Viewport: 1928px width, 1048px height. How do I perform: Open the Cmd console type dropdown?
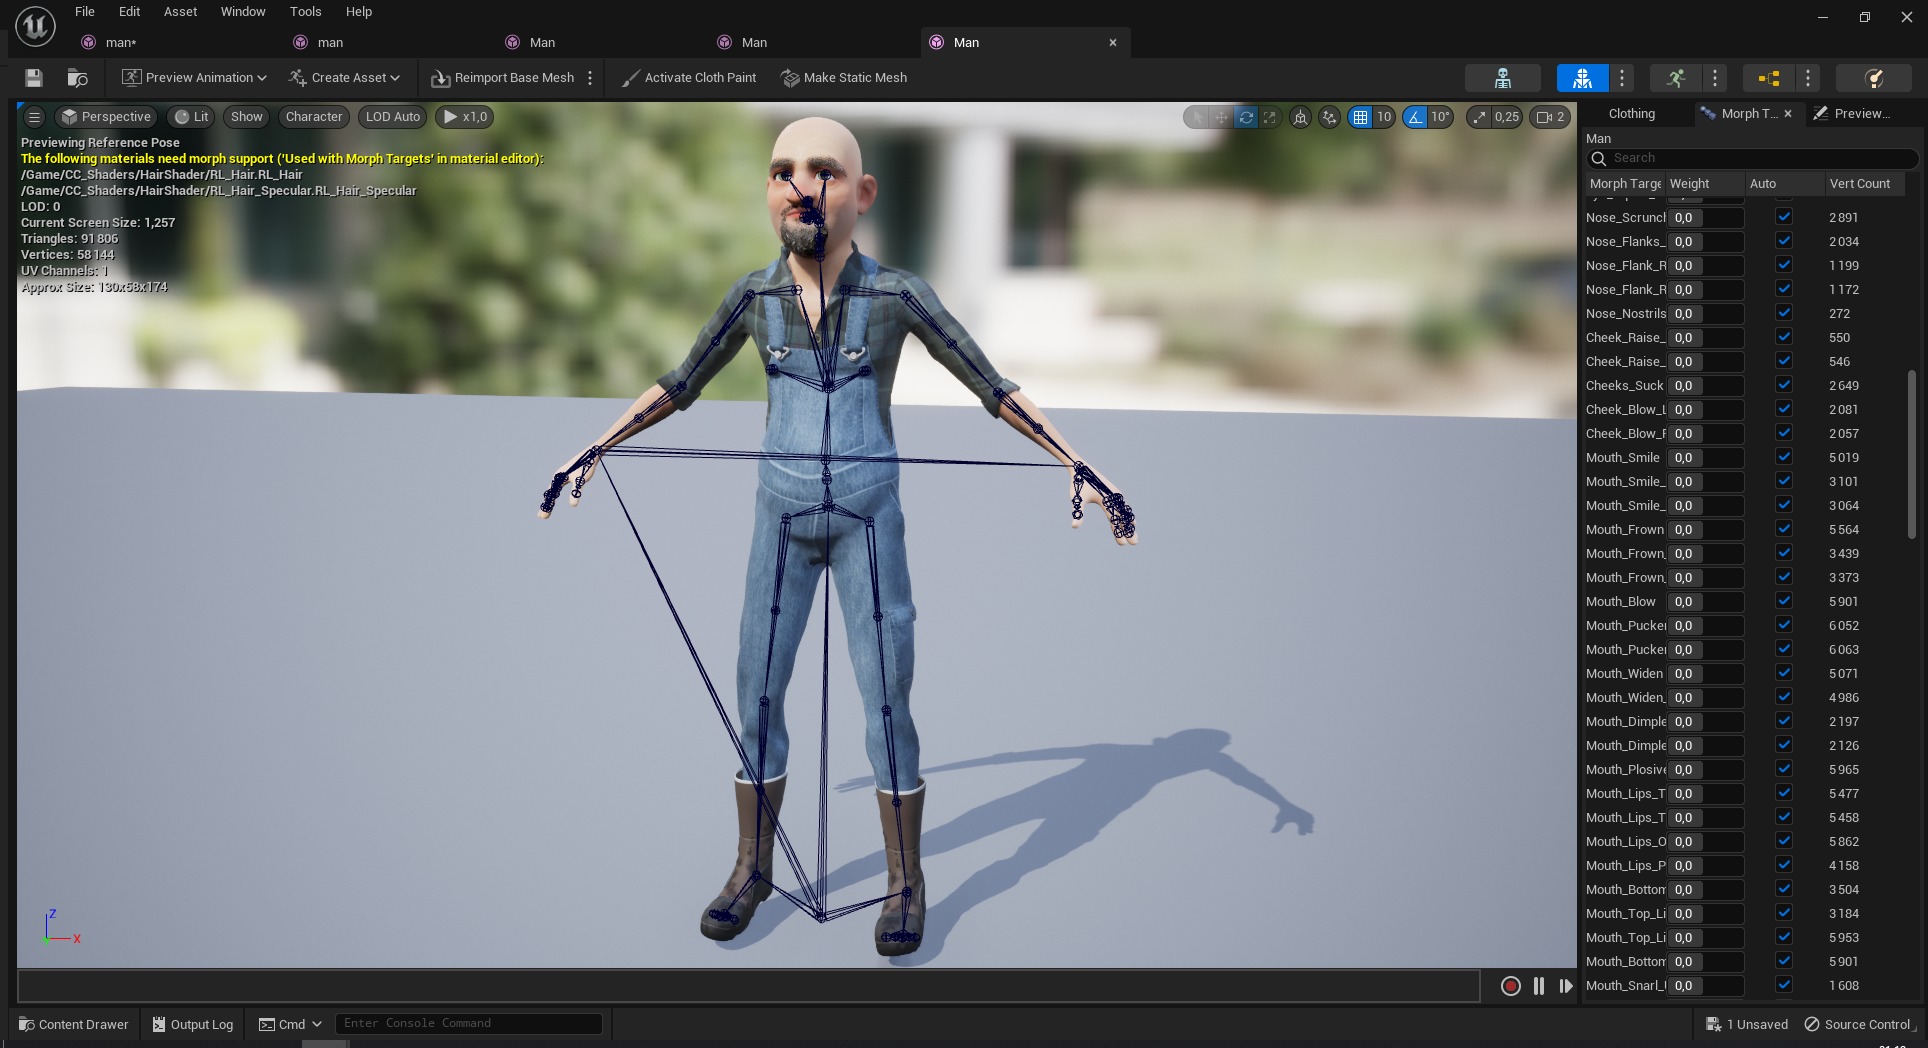(x=290, y=1024)
